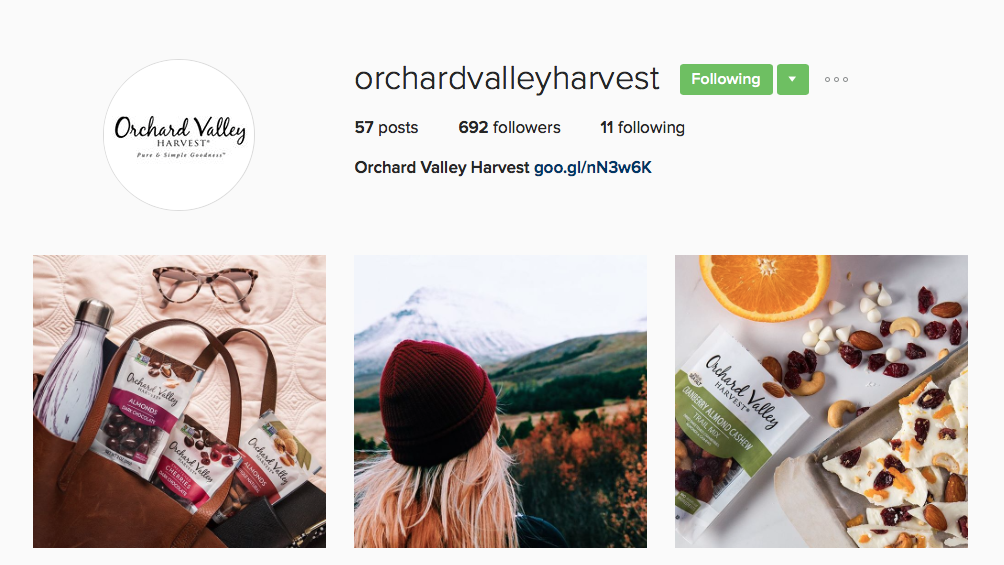The height and width of the screenshot is (565, 1004).
Task: Open the 11 following list
Action: click(642, 127)
